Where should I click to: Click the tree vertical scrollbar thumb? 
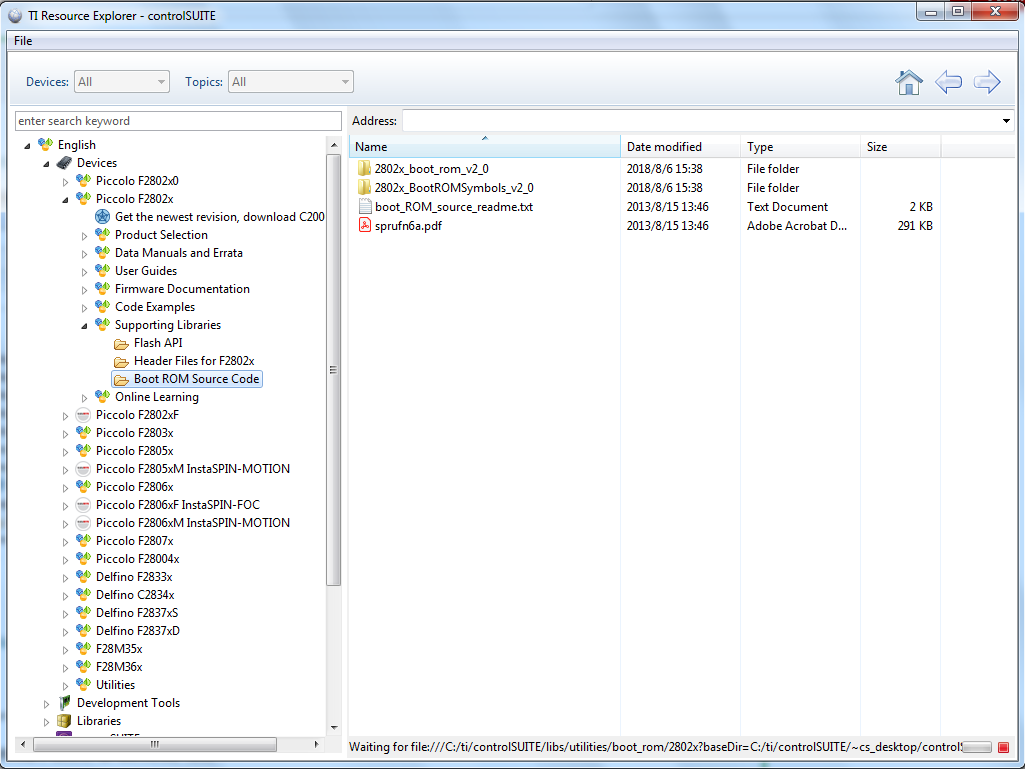333,370
